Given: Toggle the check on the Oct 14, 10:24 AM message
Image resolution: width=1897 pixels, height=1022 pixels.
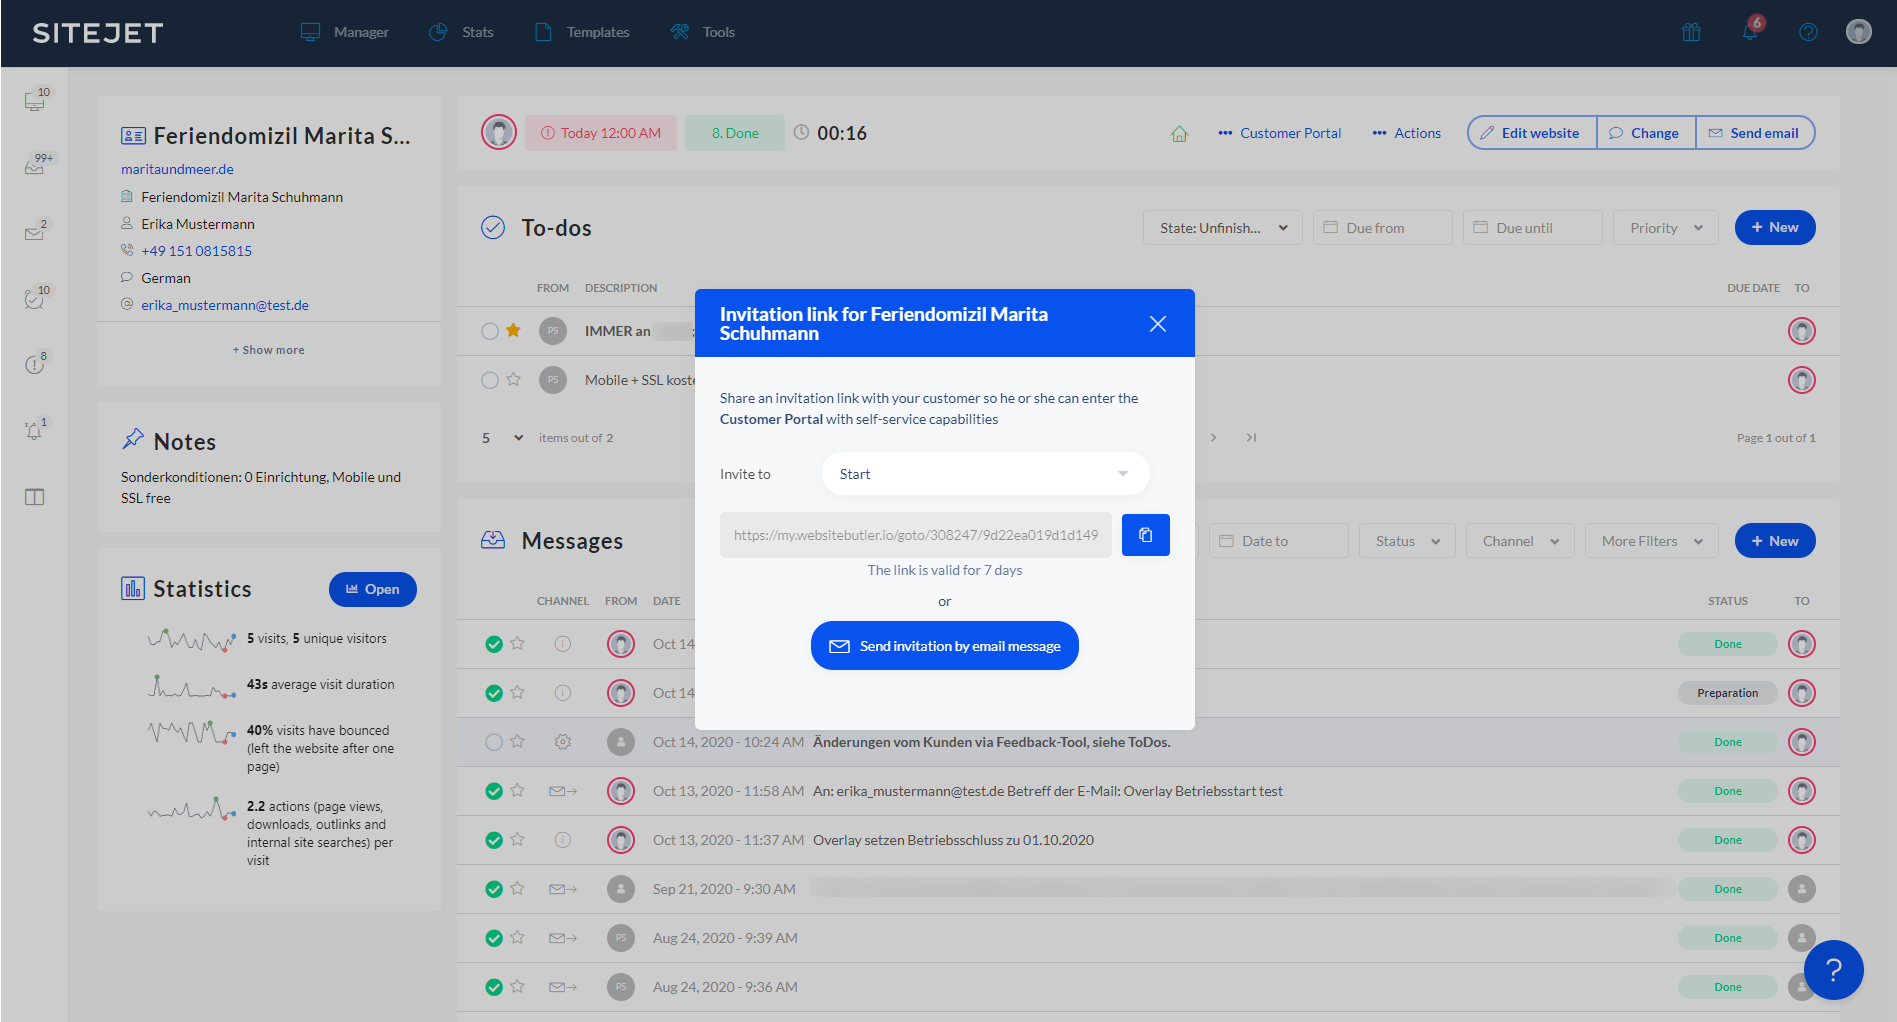Looking at the screenshot, I should (494, 742).
